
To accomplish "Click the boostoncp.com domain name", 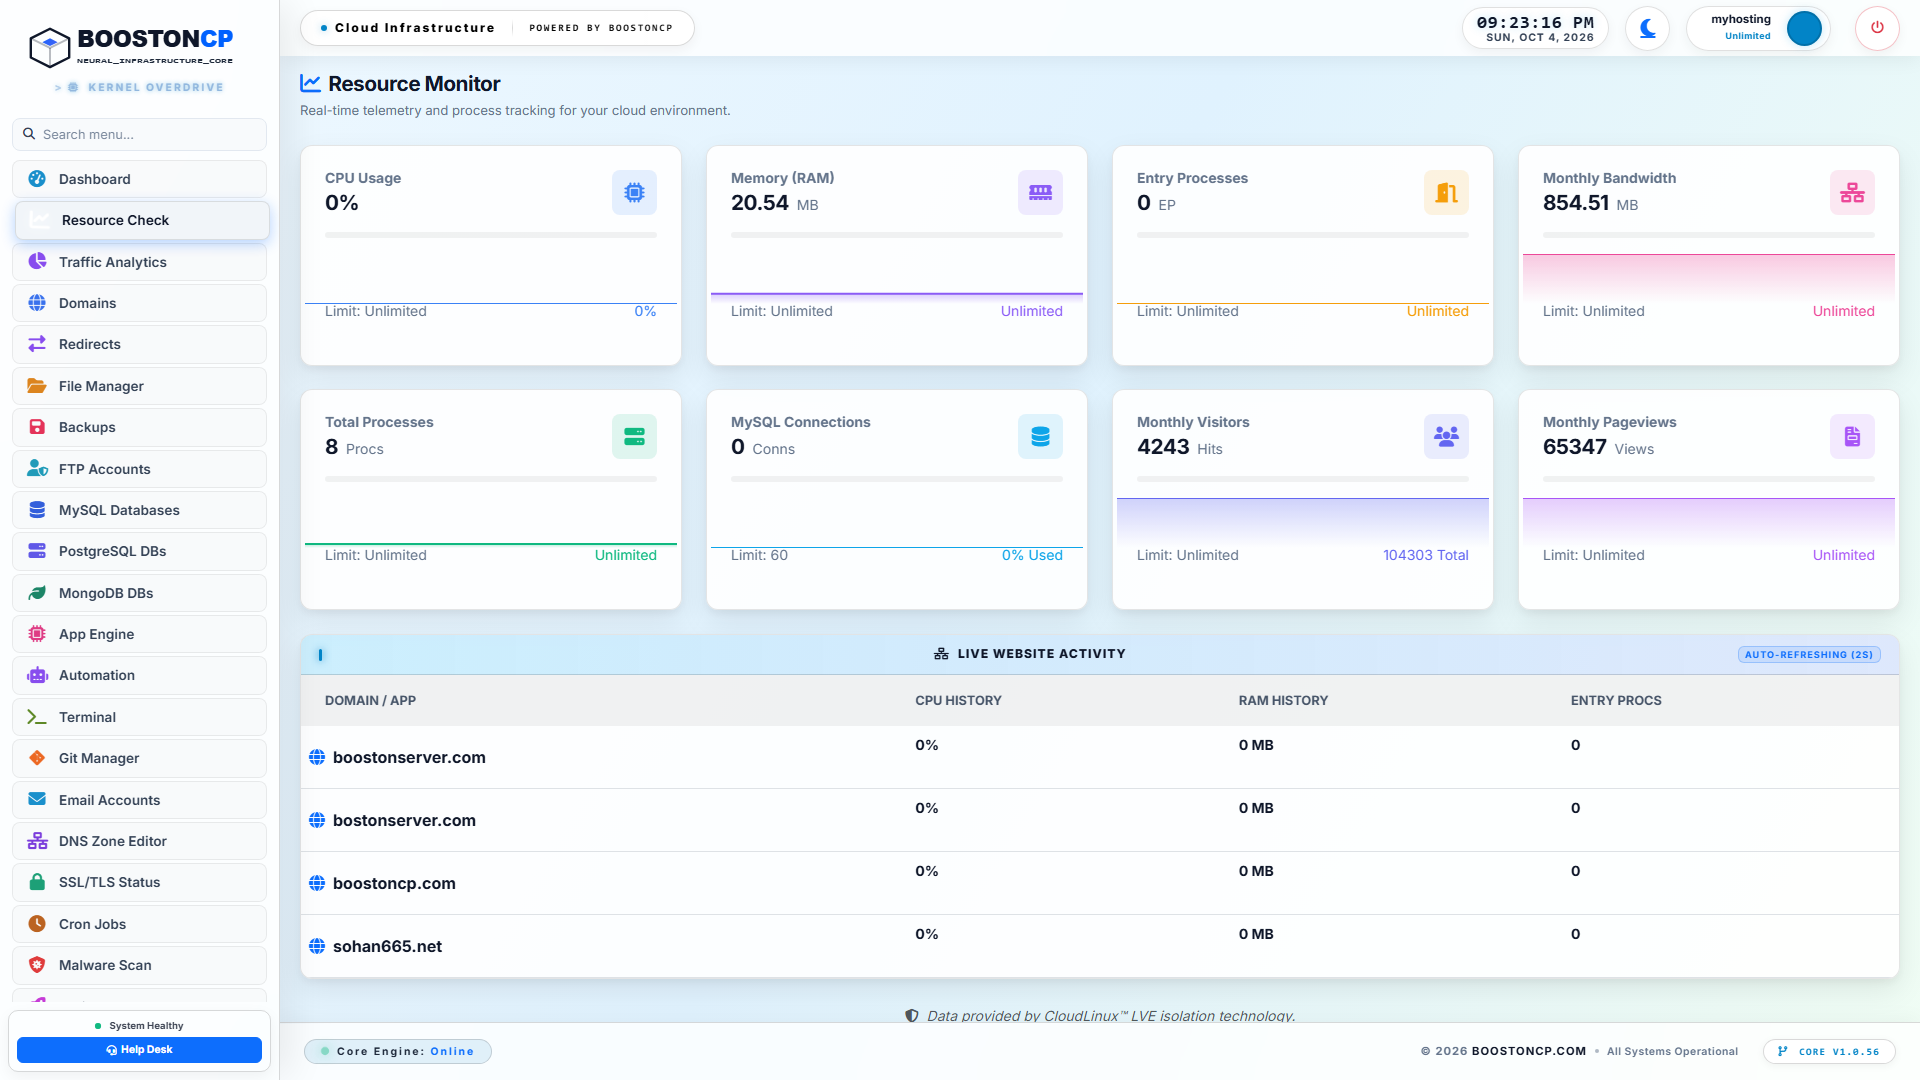I will [394, 883].
